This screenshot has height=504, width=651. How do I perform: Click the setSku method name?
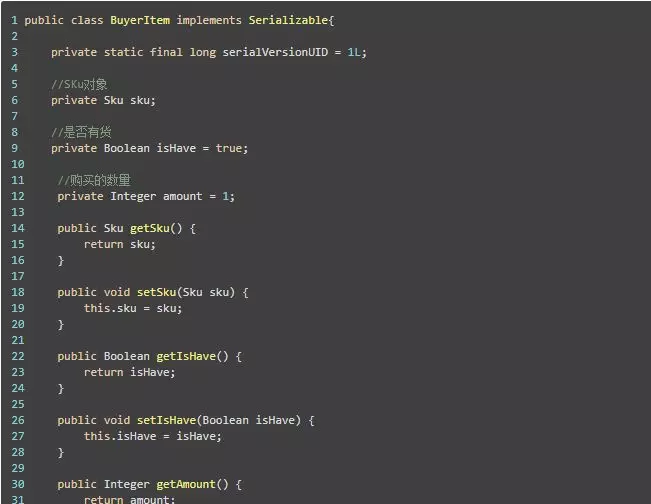[x=157, y=292]
